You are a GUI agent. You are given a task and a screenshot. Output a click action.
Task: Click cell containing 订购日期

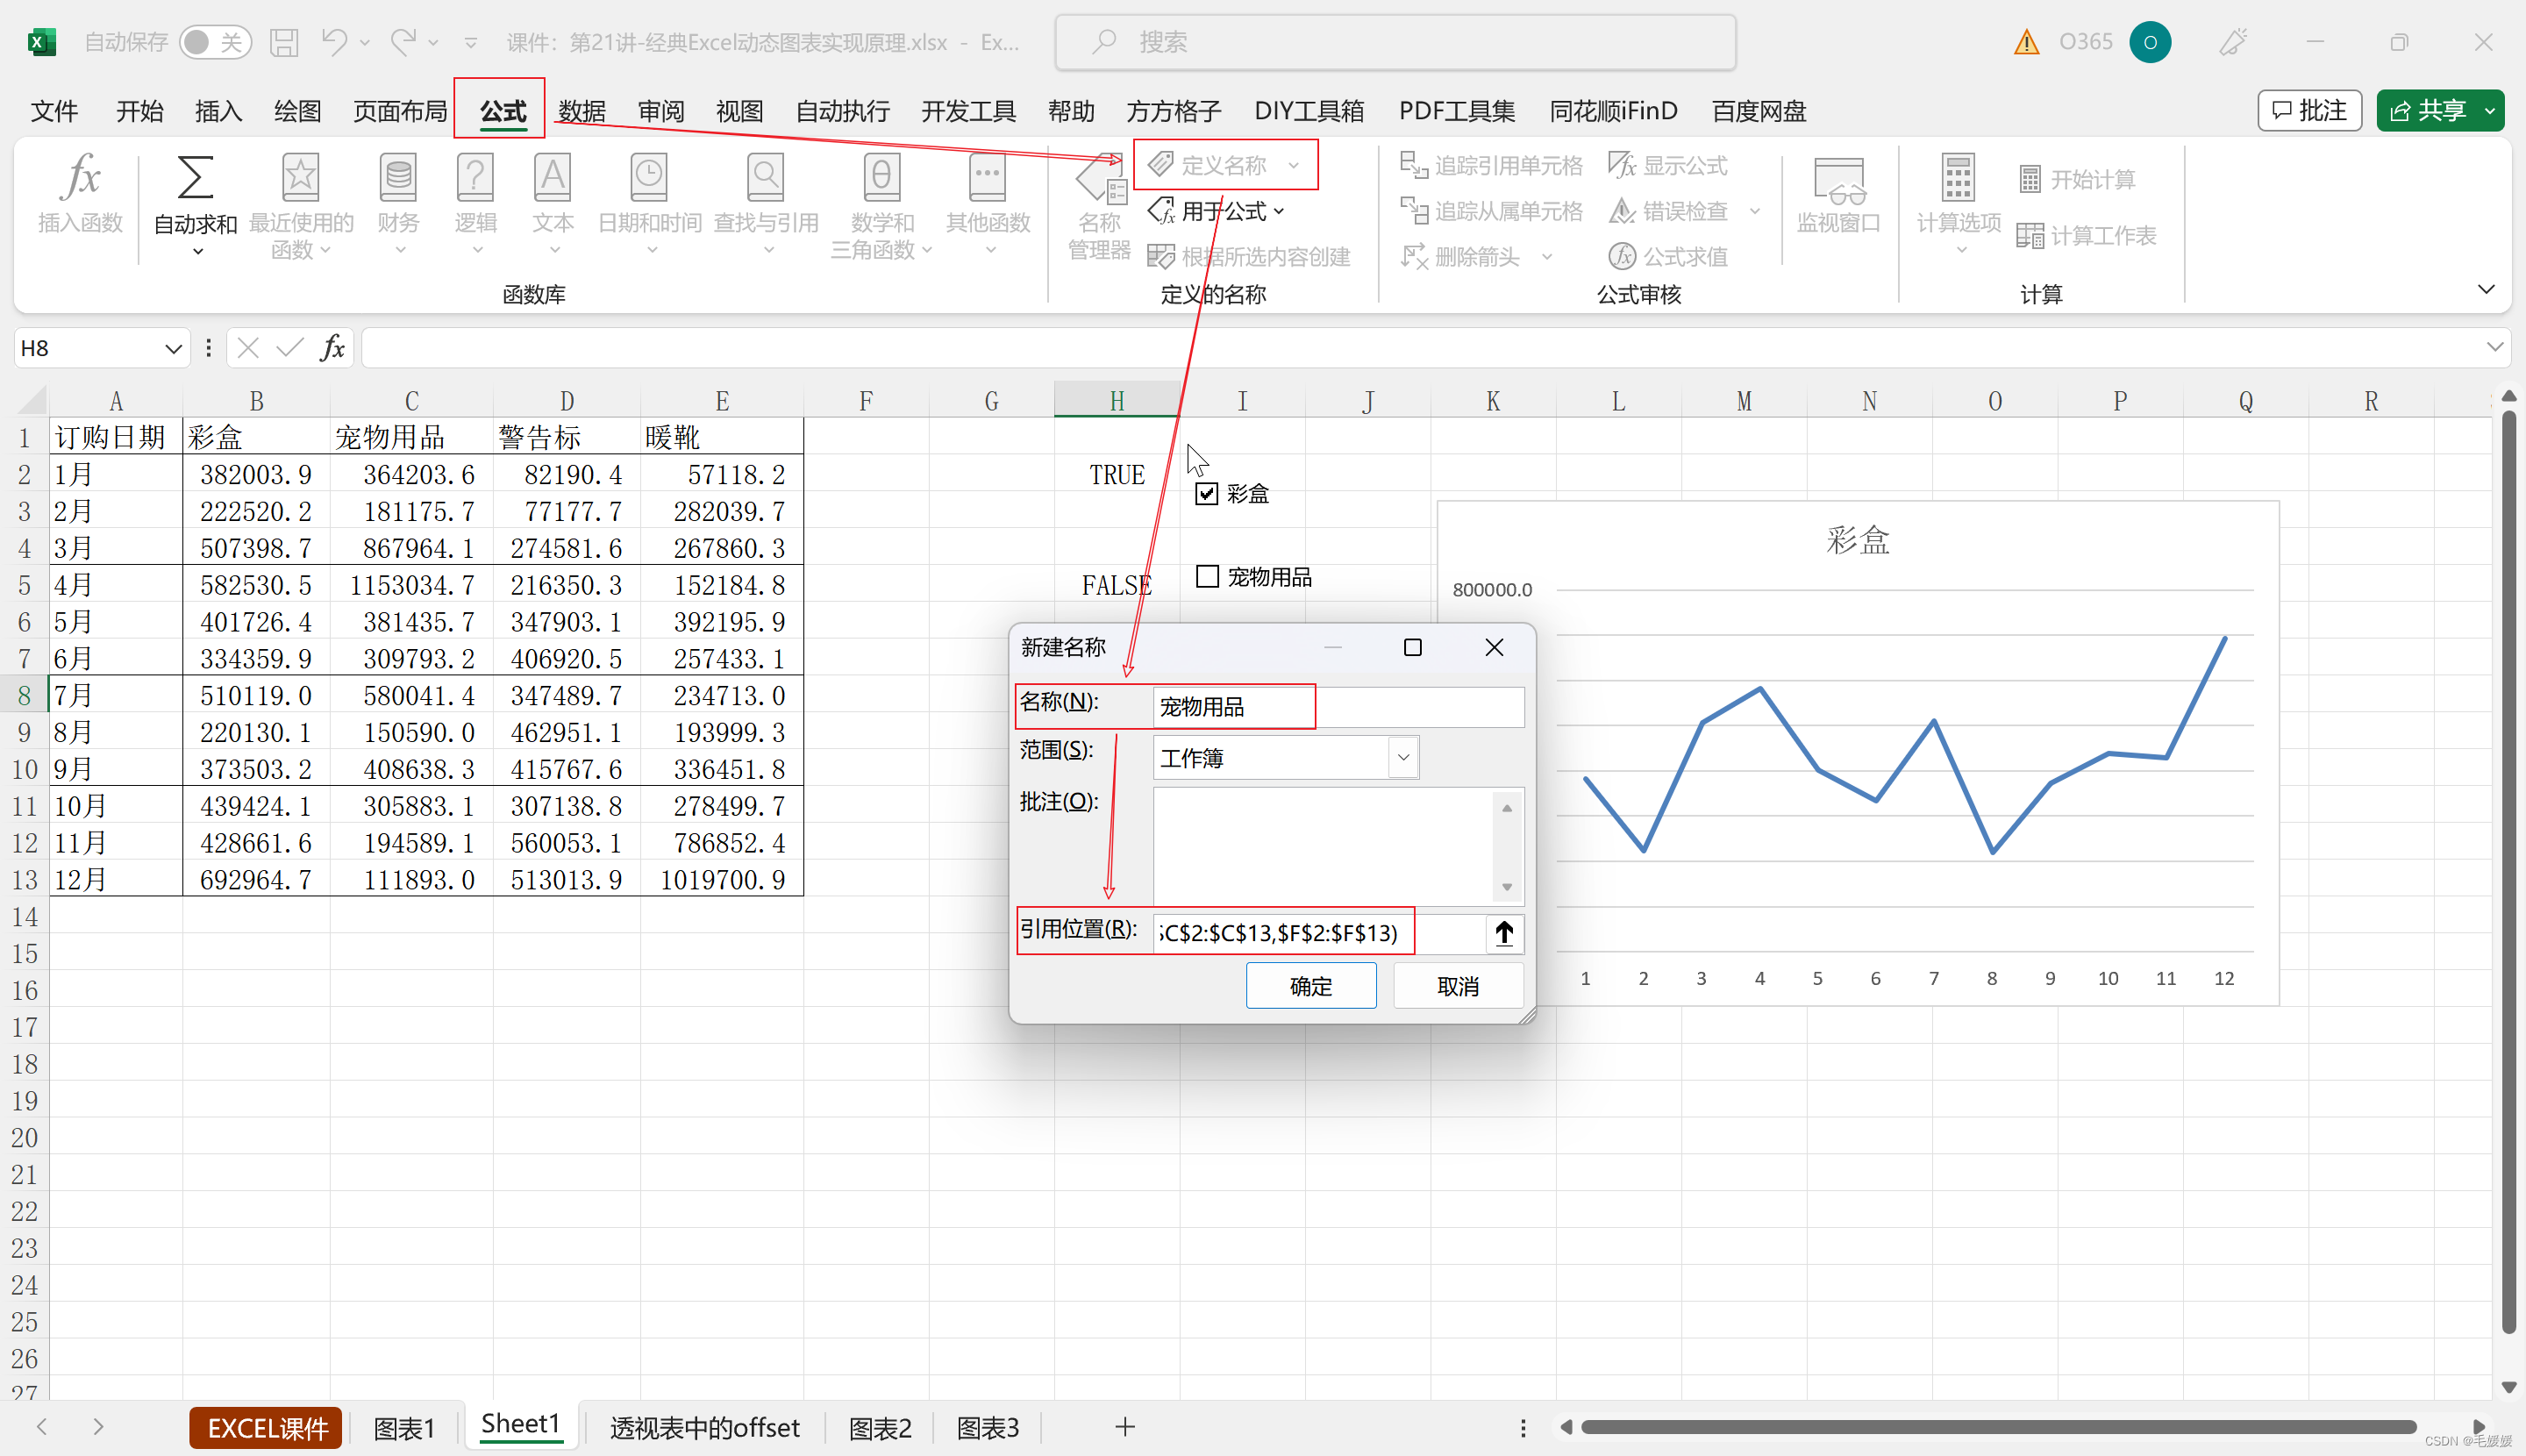pos(115,437)
